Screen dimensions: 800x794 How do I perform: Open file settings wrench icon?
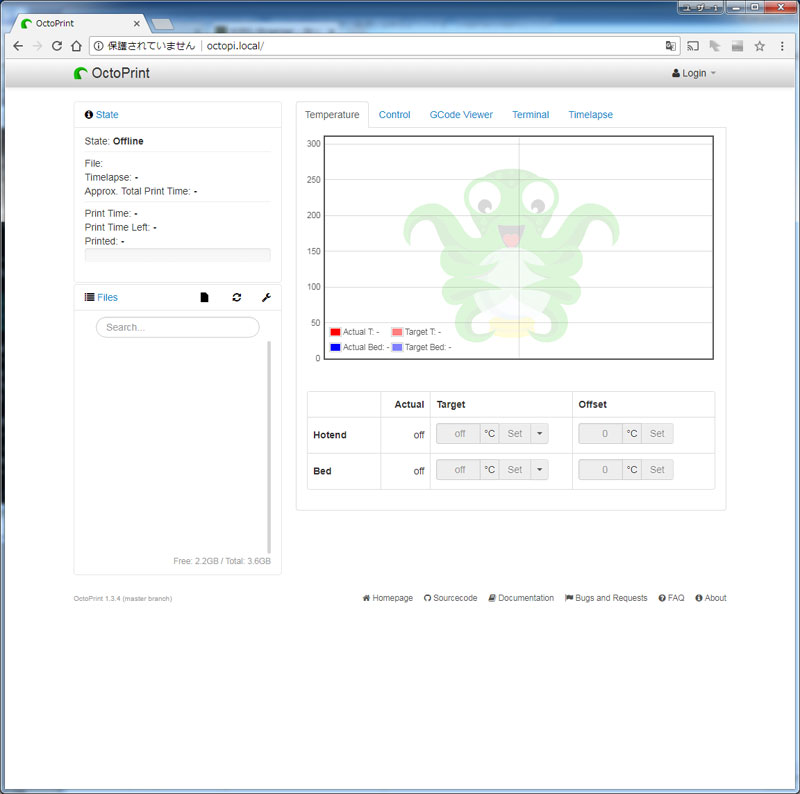266,297
